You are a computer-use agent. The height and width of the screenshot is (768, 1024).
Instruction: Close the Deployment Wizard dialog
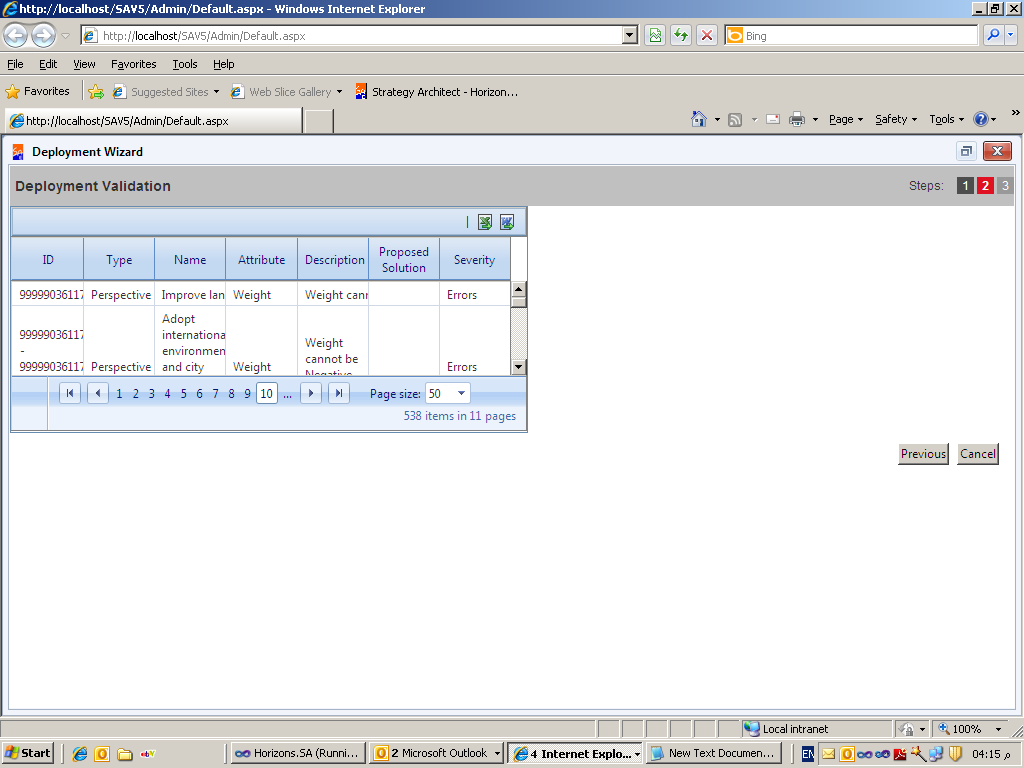[997, 152]
